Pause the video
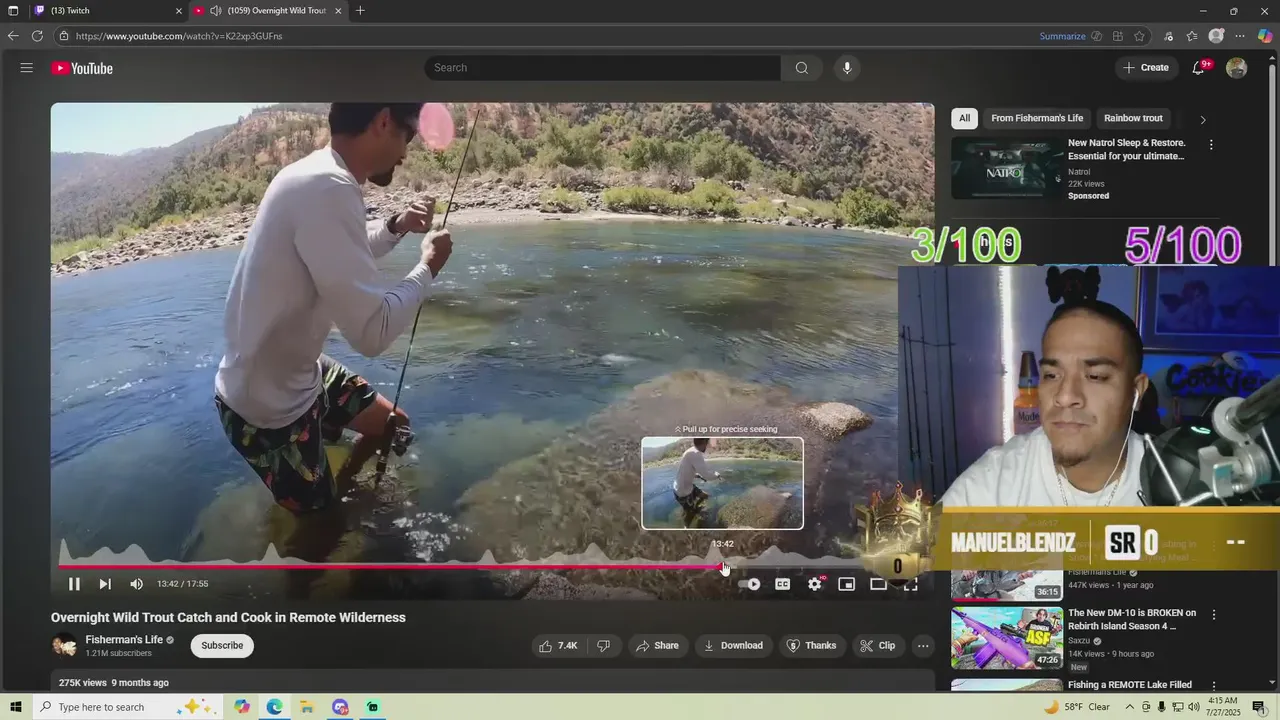Image resolution: width=1280 pixels, height=720 pixels. tap(74, 584)
